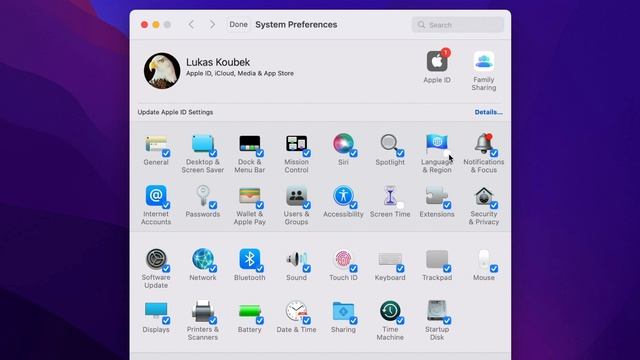Uncheck the Displays pane checkbox

point(166,320)
